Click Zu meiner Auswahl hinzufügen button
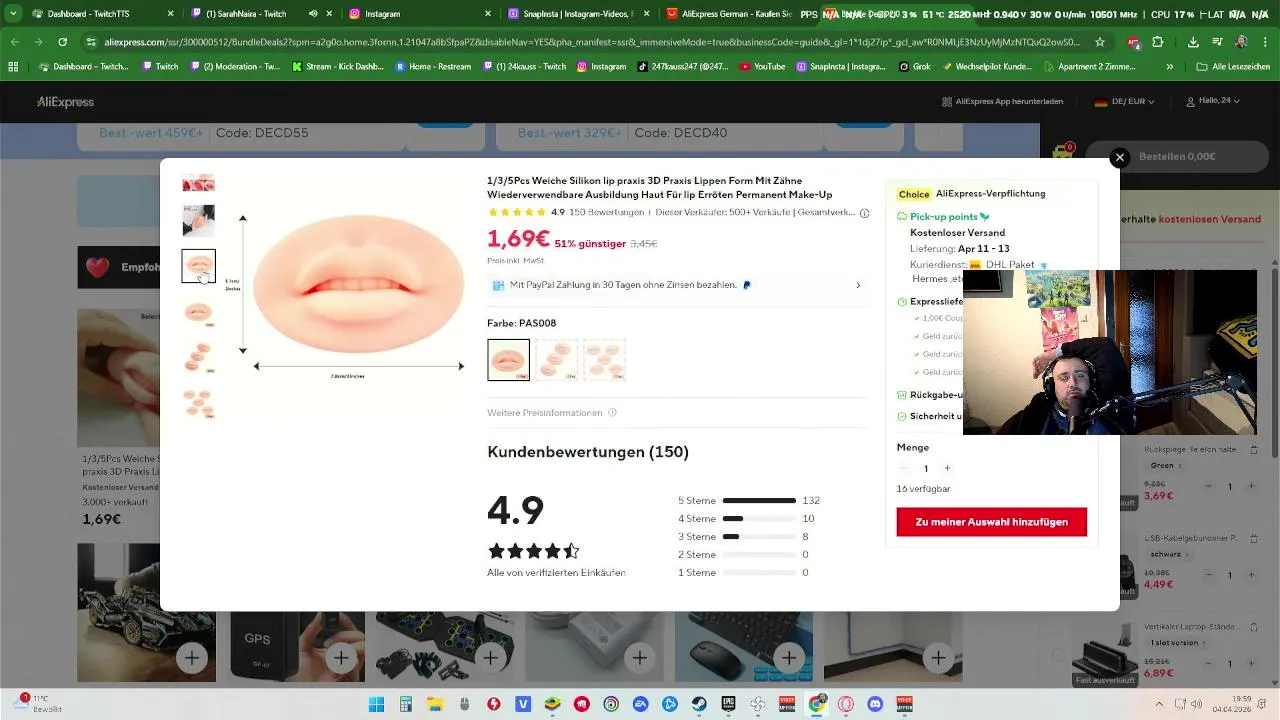This screenshot has height=720, width=1280. [x=991, y=522]
